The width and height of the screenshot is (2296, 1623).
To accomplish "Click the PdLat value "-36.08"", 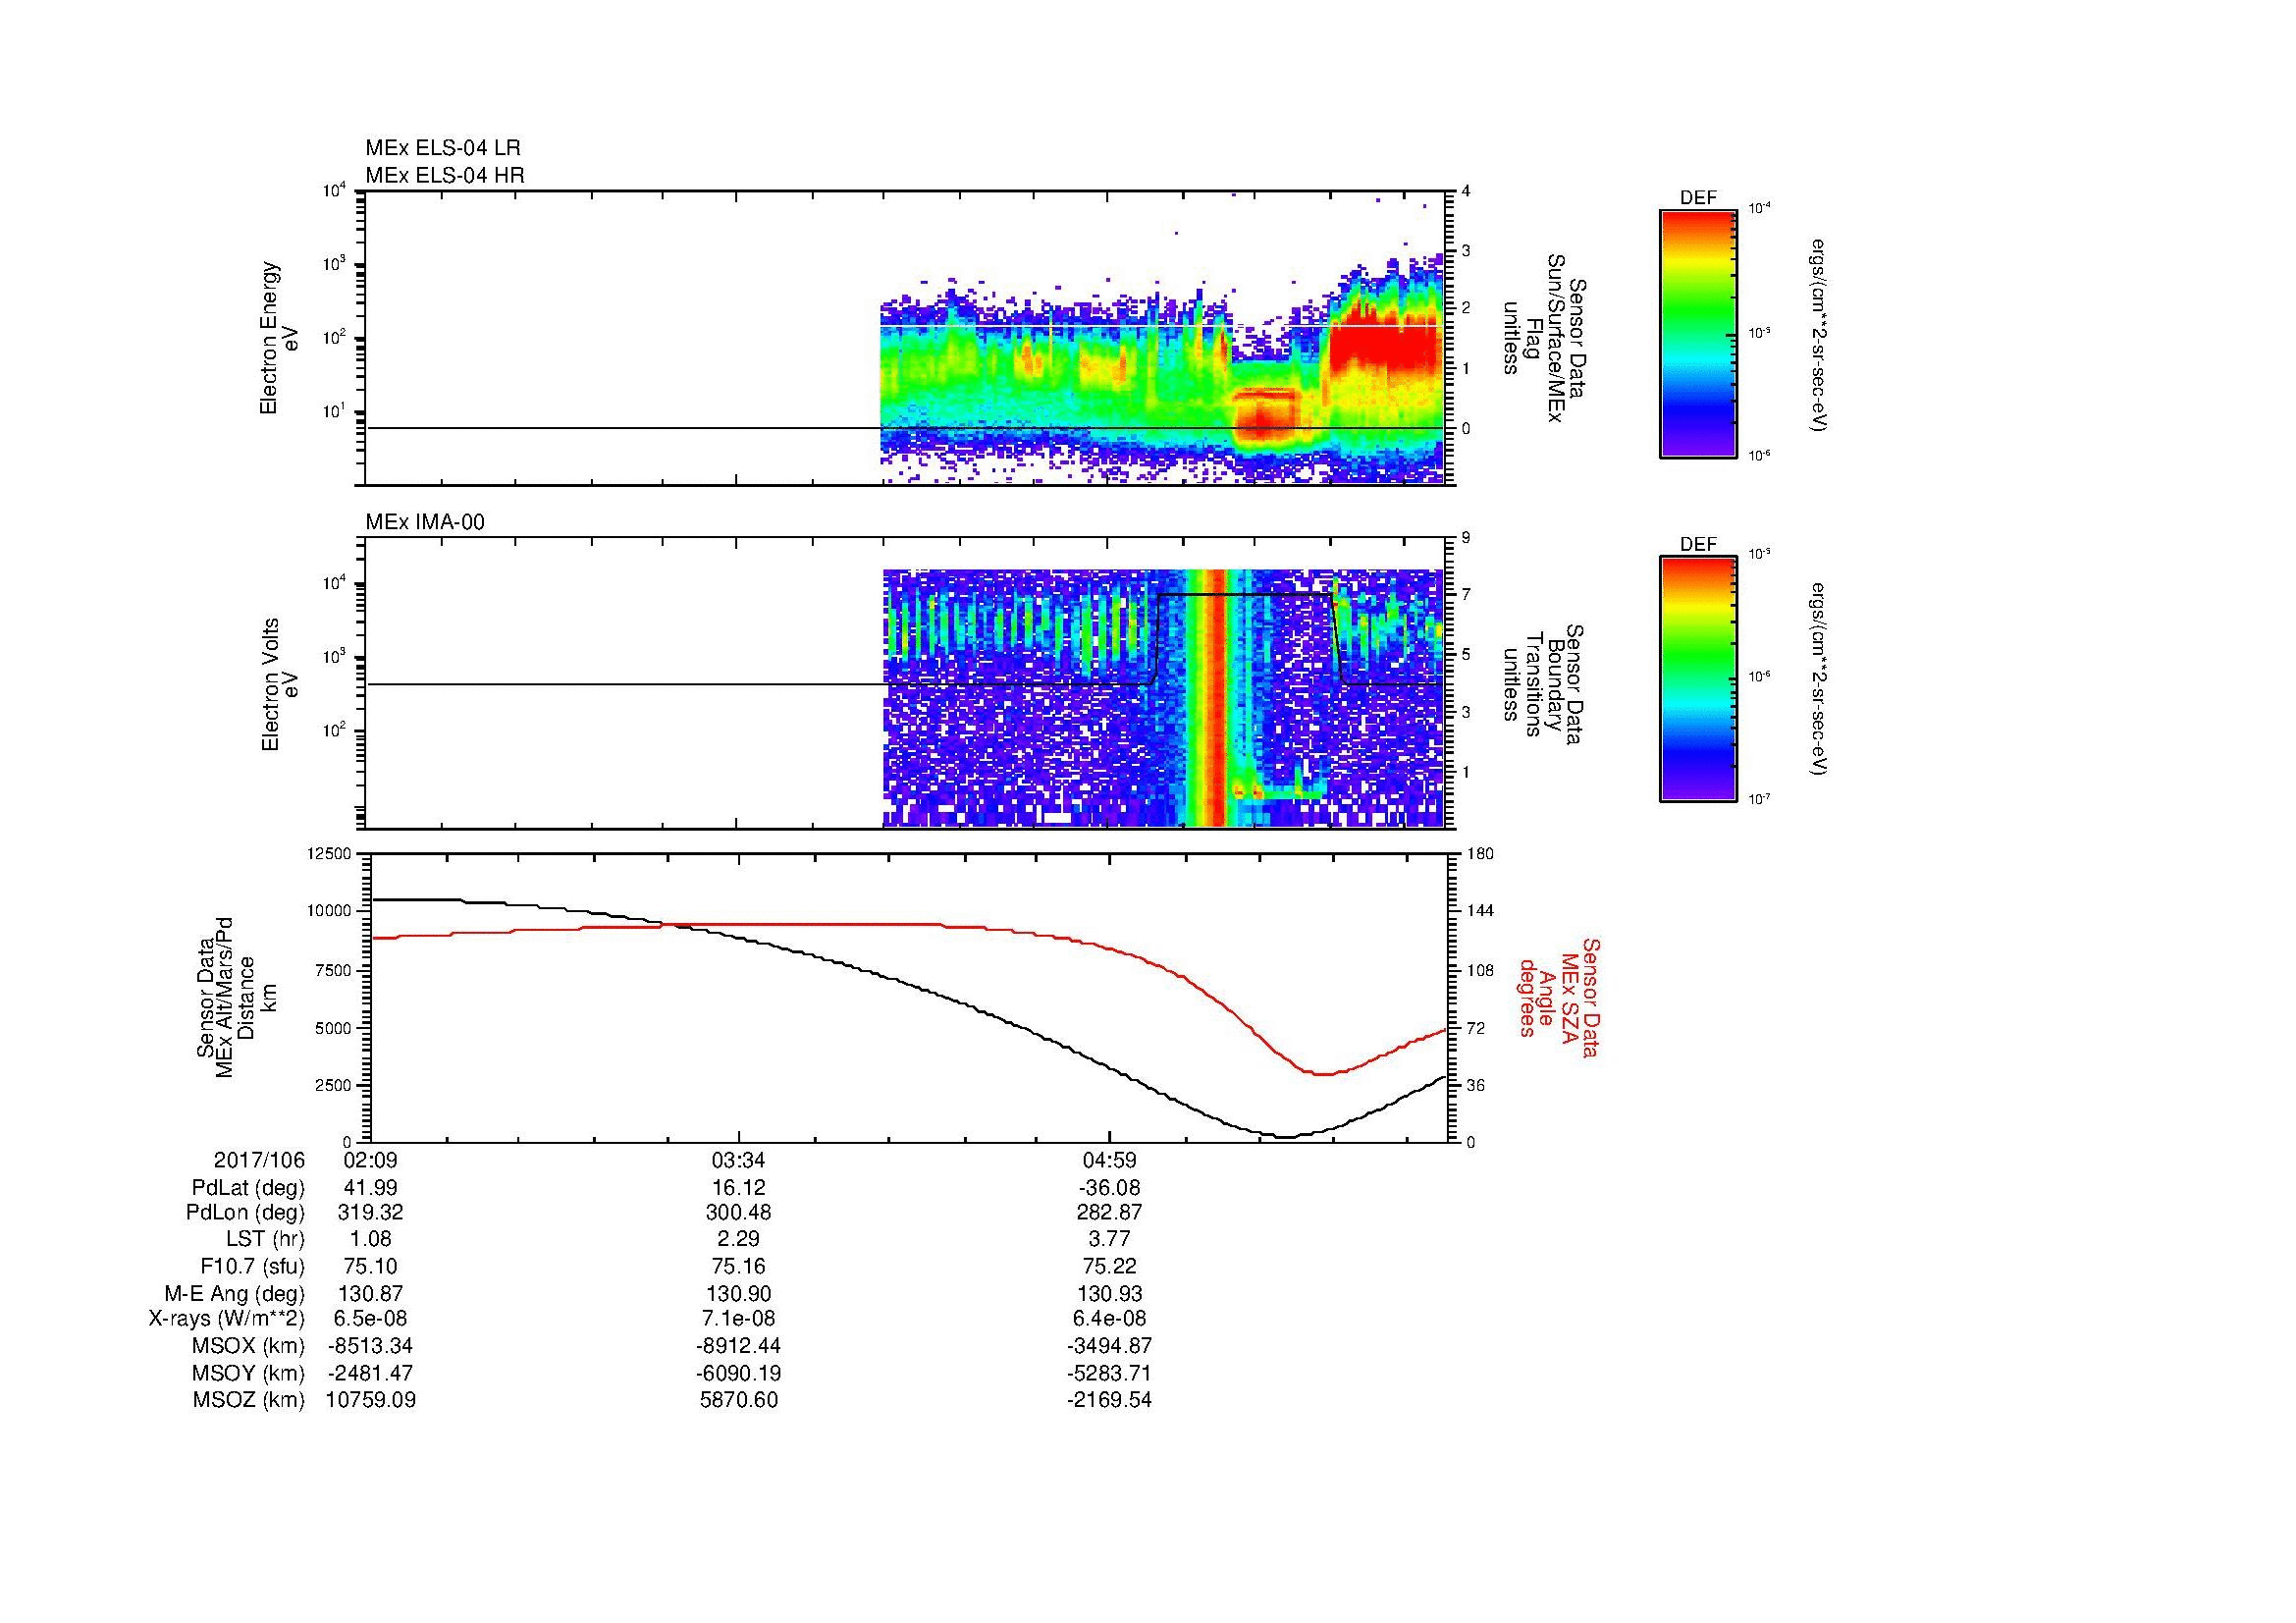I will point(1110,1188).
